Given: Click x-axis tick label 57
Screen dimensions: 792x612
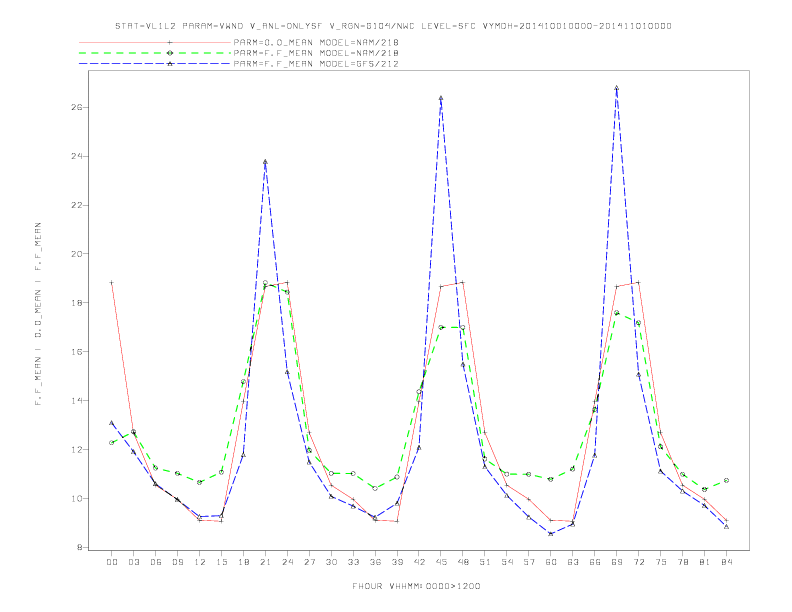Looking at the screenshot, I should (529, 562).
